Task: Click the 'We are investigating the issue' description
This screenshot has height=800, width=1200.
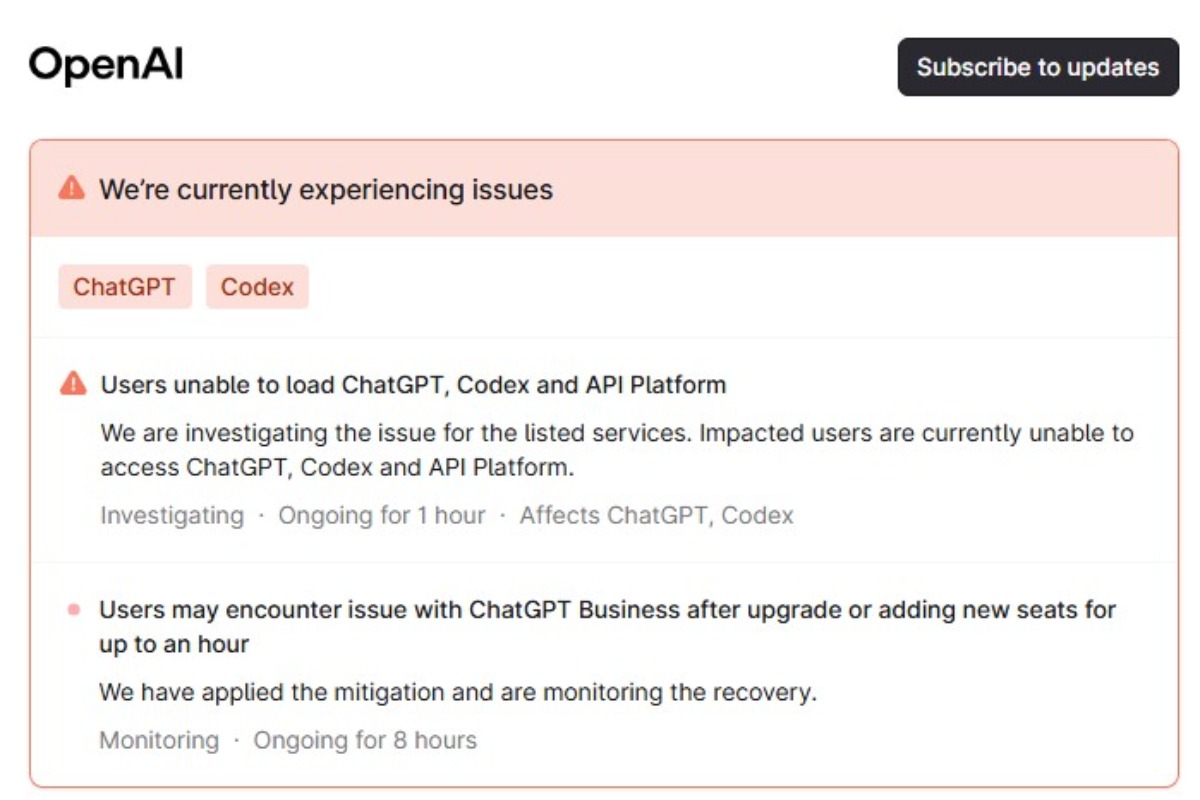Action: [x=616, y=434]
